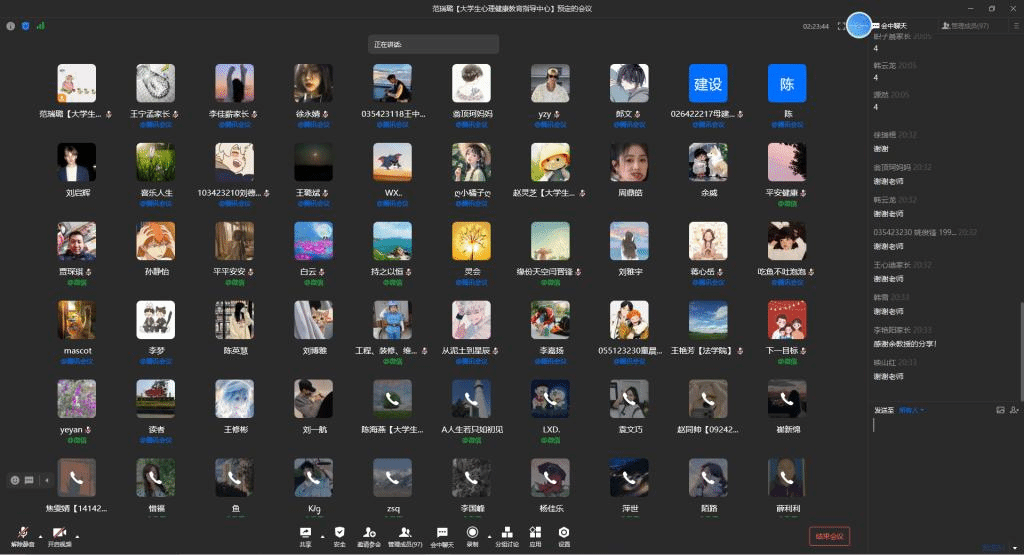
Task: Open audio options arrow beside microphone
Action: (x=40, y=536)
